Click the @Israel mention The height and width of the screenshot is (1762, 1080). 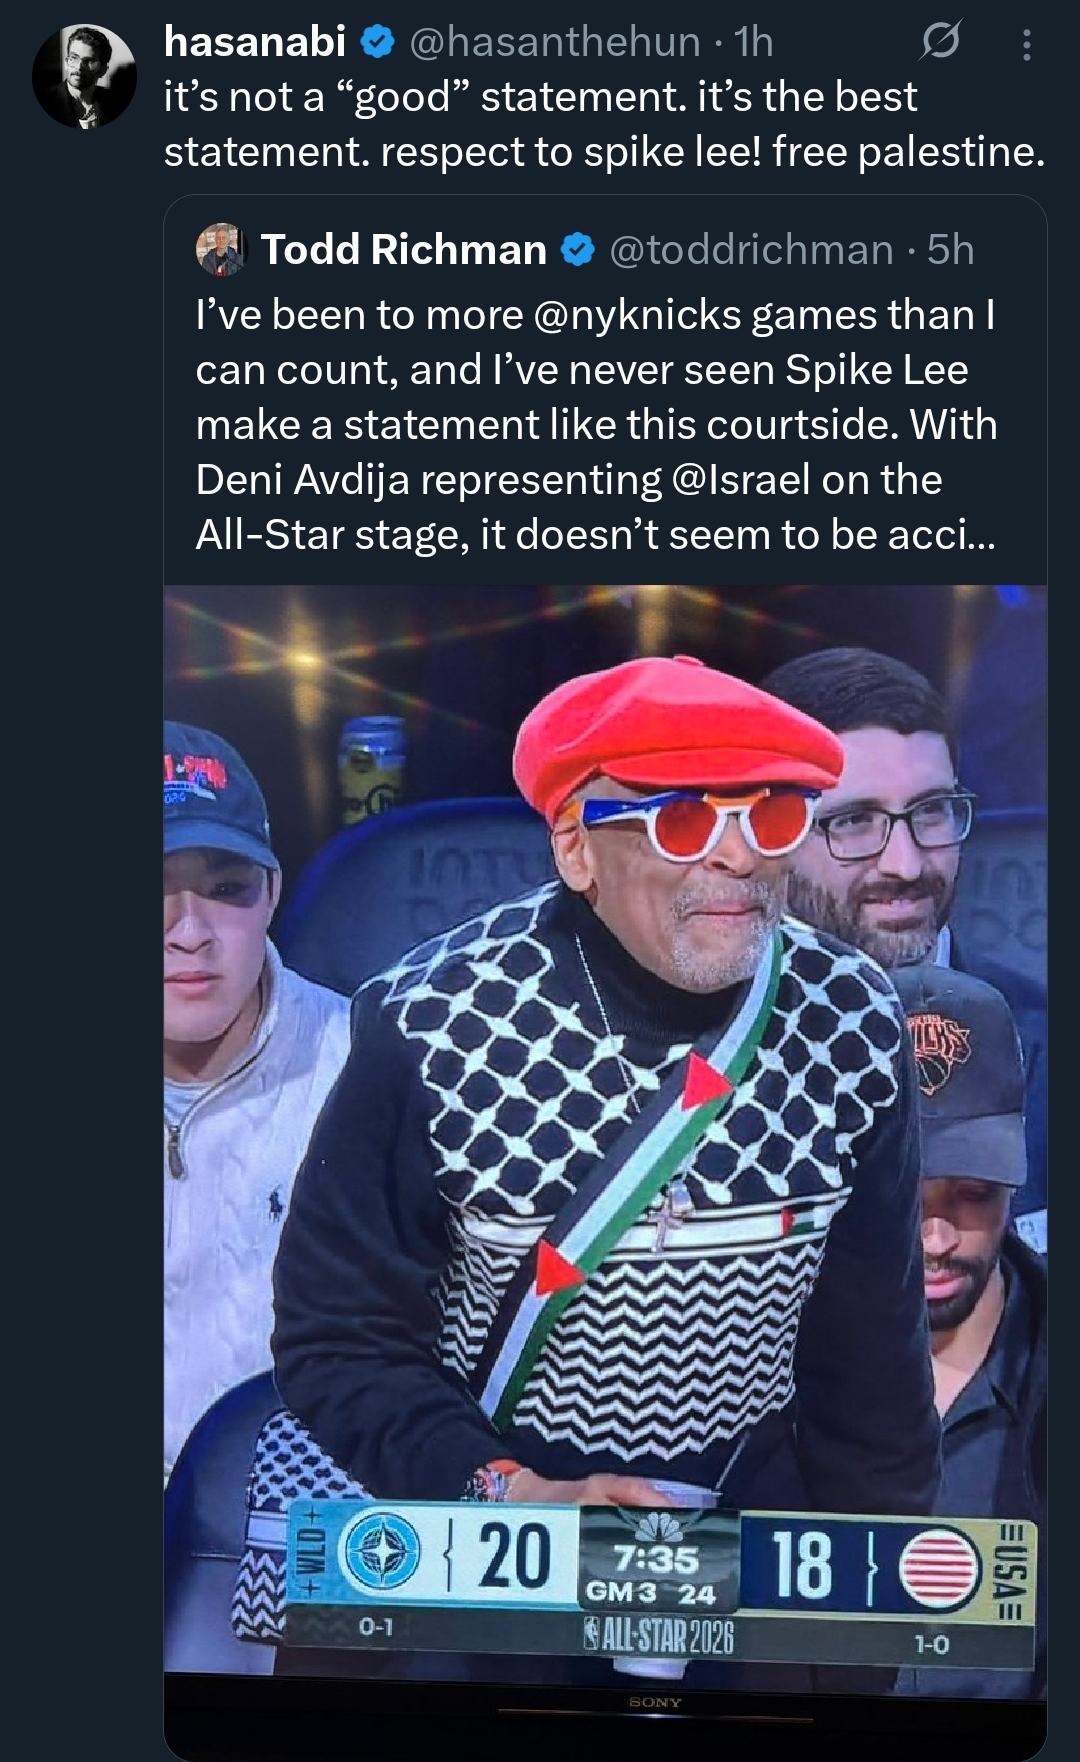[x=741, y=480]
